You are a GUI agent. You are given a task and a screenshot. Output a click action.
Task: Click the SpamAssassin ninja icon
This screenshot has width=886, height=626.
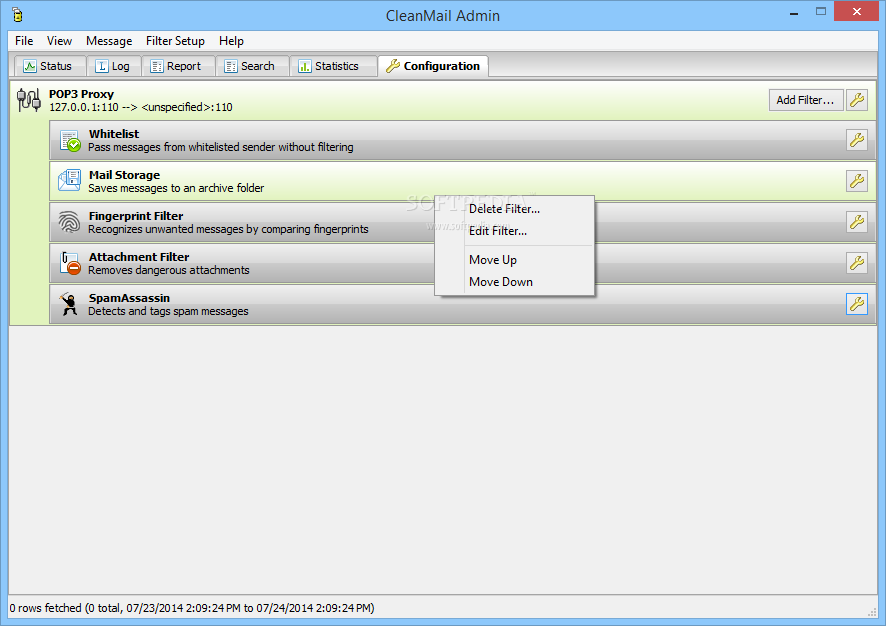click(x=70, y=304)
